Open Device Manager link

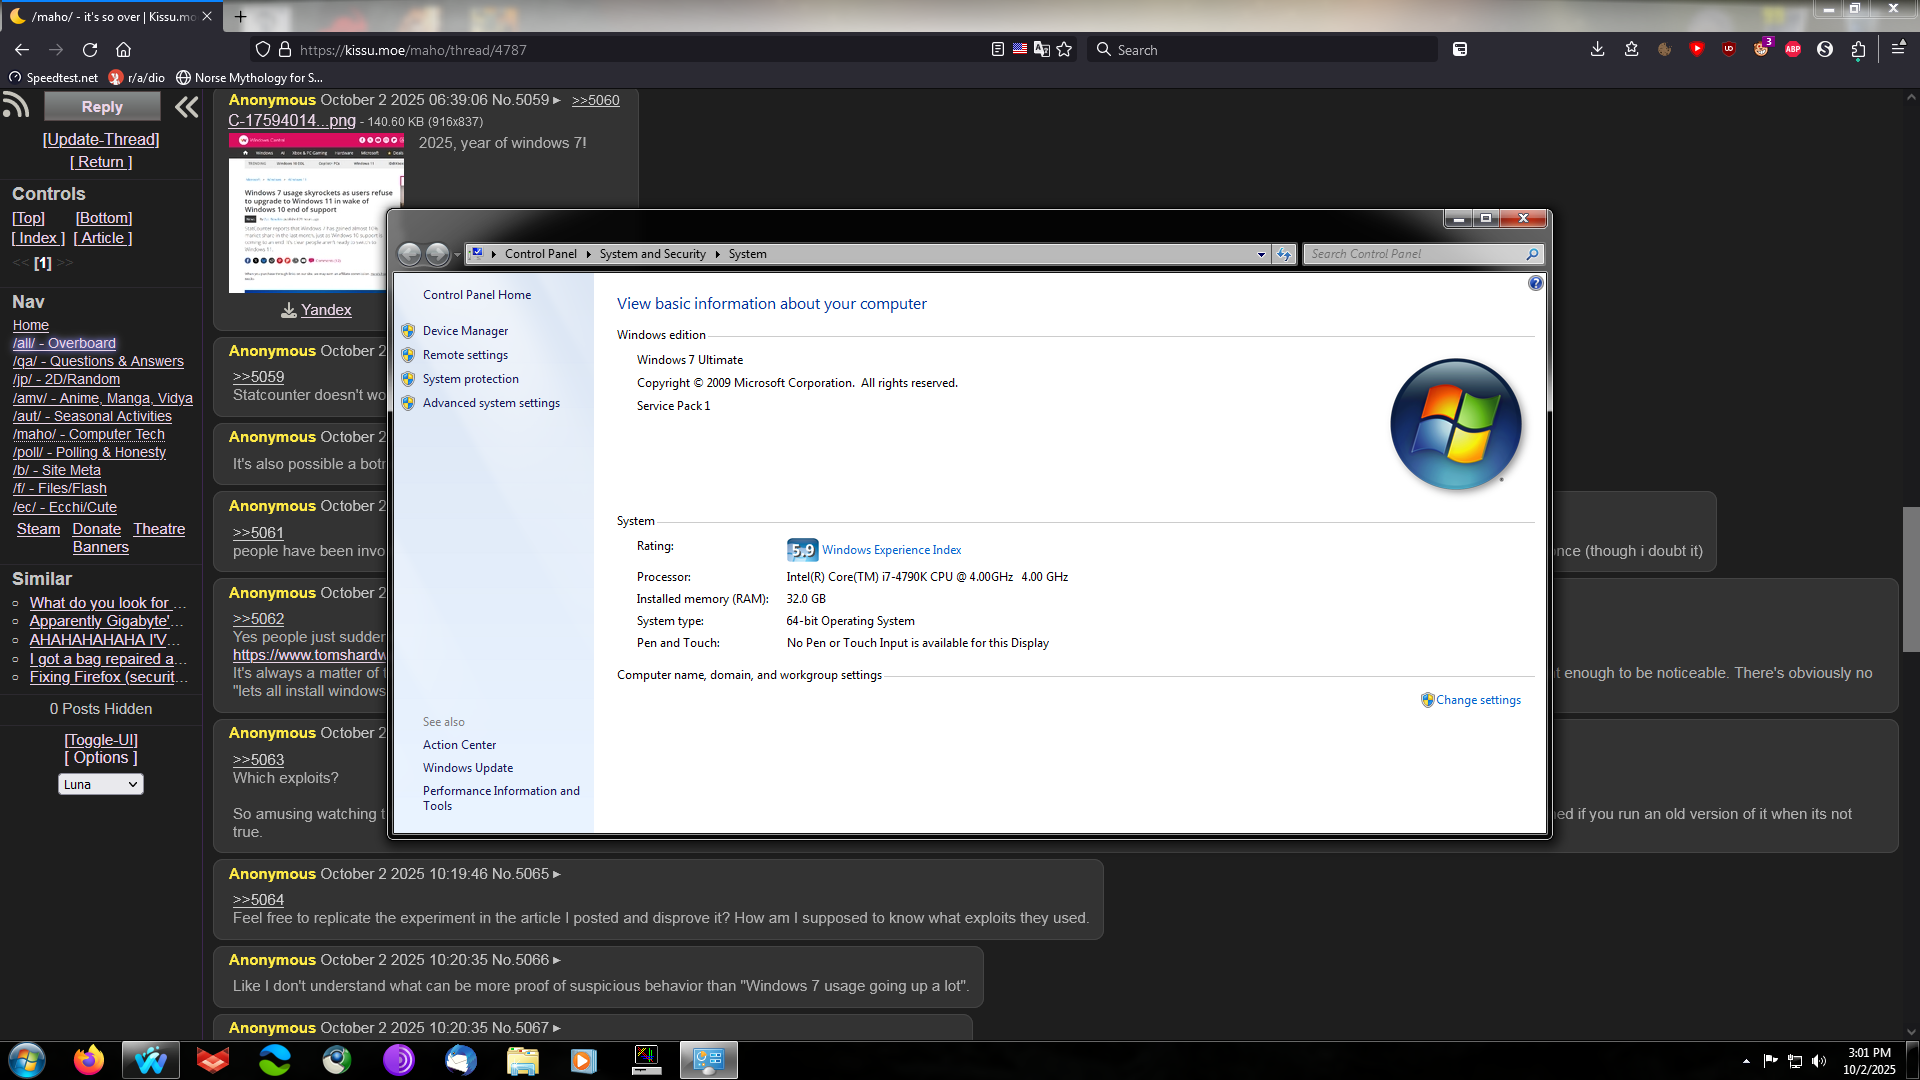(465, 331)
